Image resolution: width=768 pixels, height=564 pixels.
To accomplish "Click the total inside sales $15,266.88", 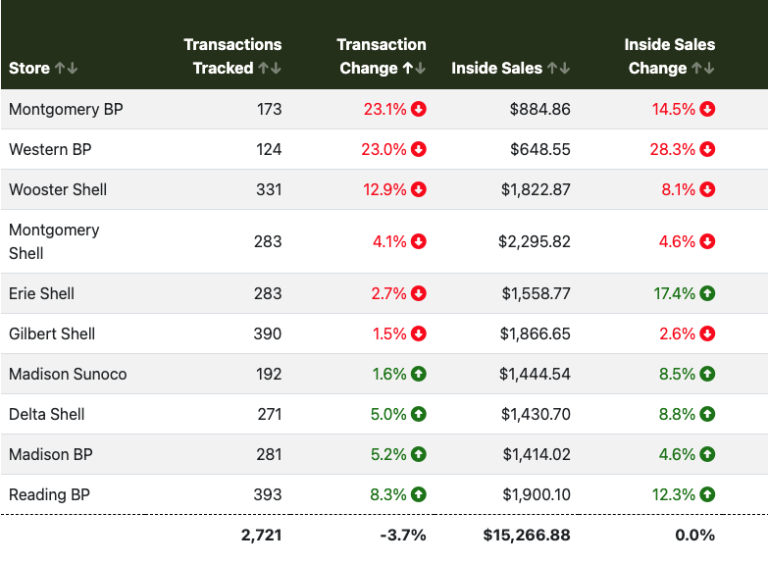I will pos(527,535).
